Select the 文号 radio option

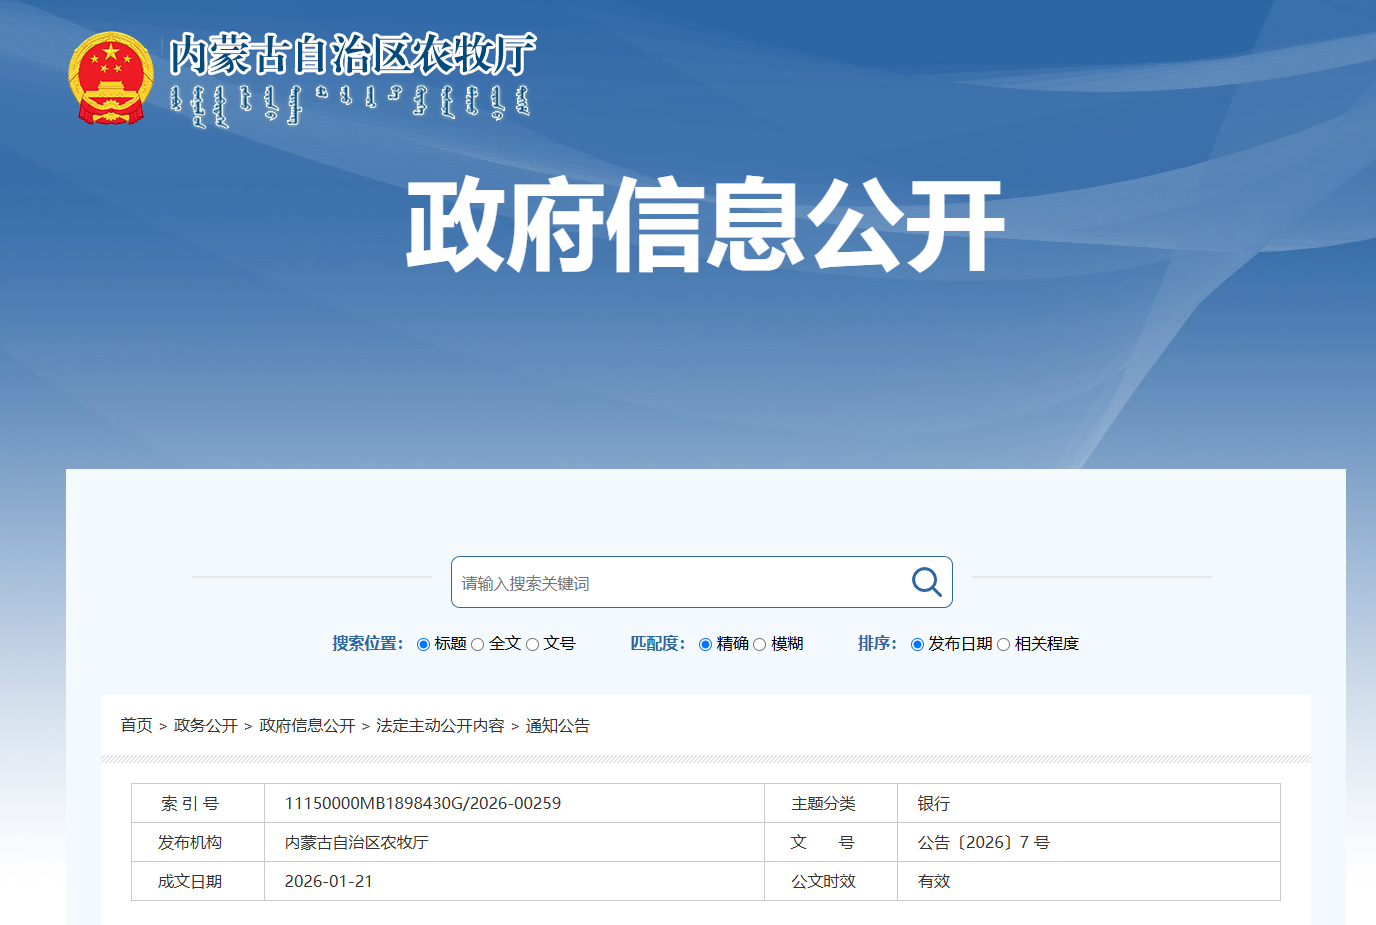533,644
